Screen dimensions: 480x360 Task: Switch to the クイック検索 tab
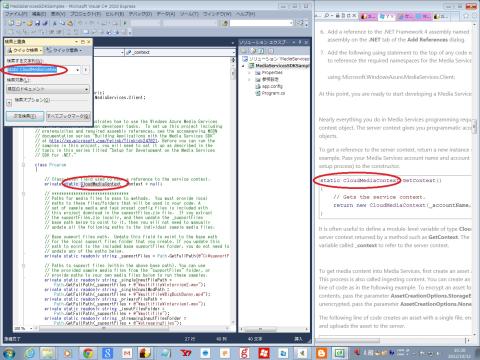[x=25, y=50]
